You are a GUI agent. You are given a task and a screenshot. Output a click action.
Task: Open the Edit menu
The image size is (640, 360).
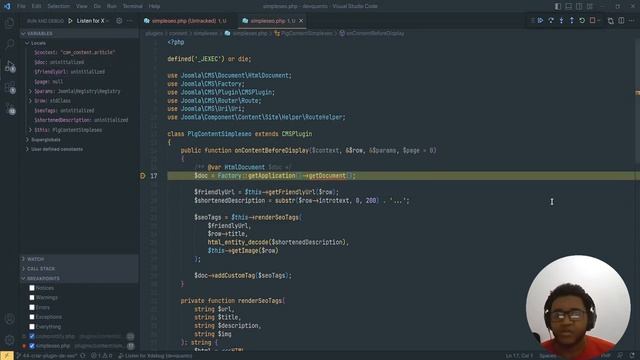pyautogui.click(x=36, y=7)
